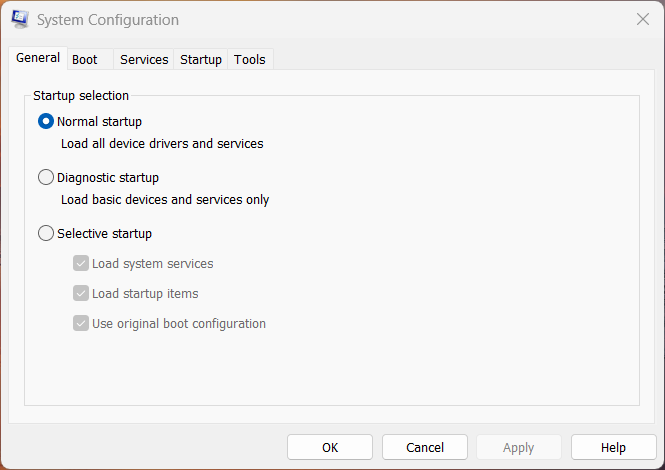Open the Tools tab

[x=250, y=59]
